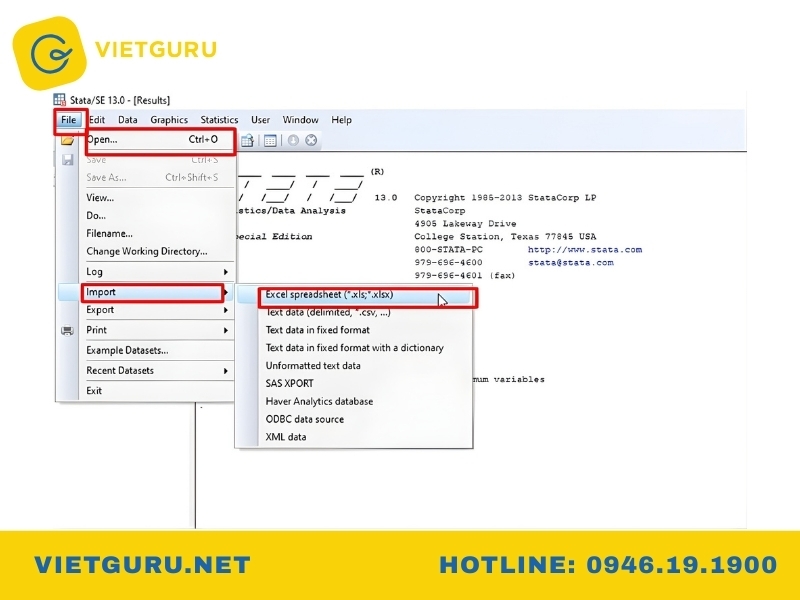Click the Data Browser toolbar icon
The width and height of the screenshot is (800, 600).
(247, 140)
